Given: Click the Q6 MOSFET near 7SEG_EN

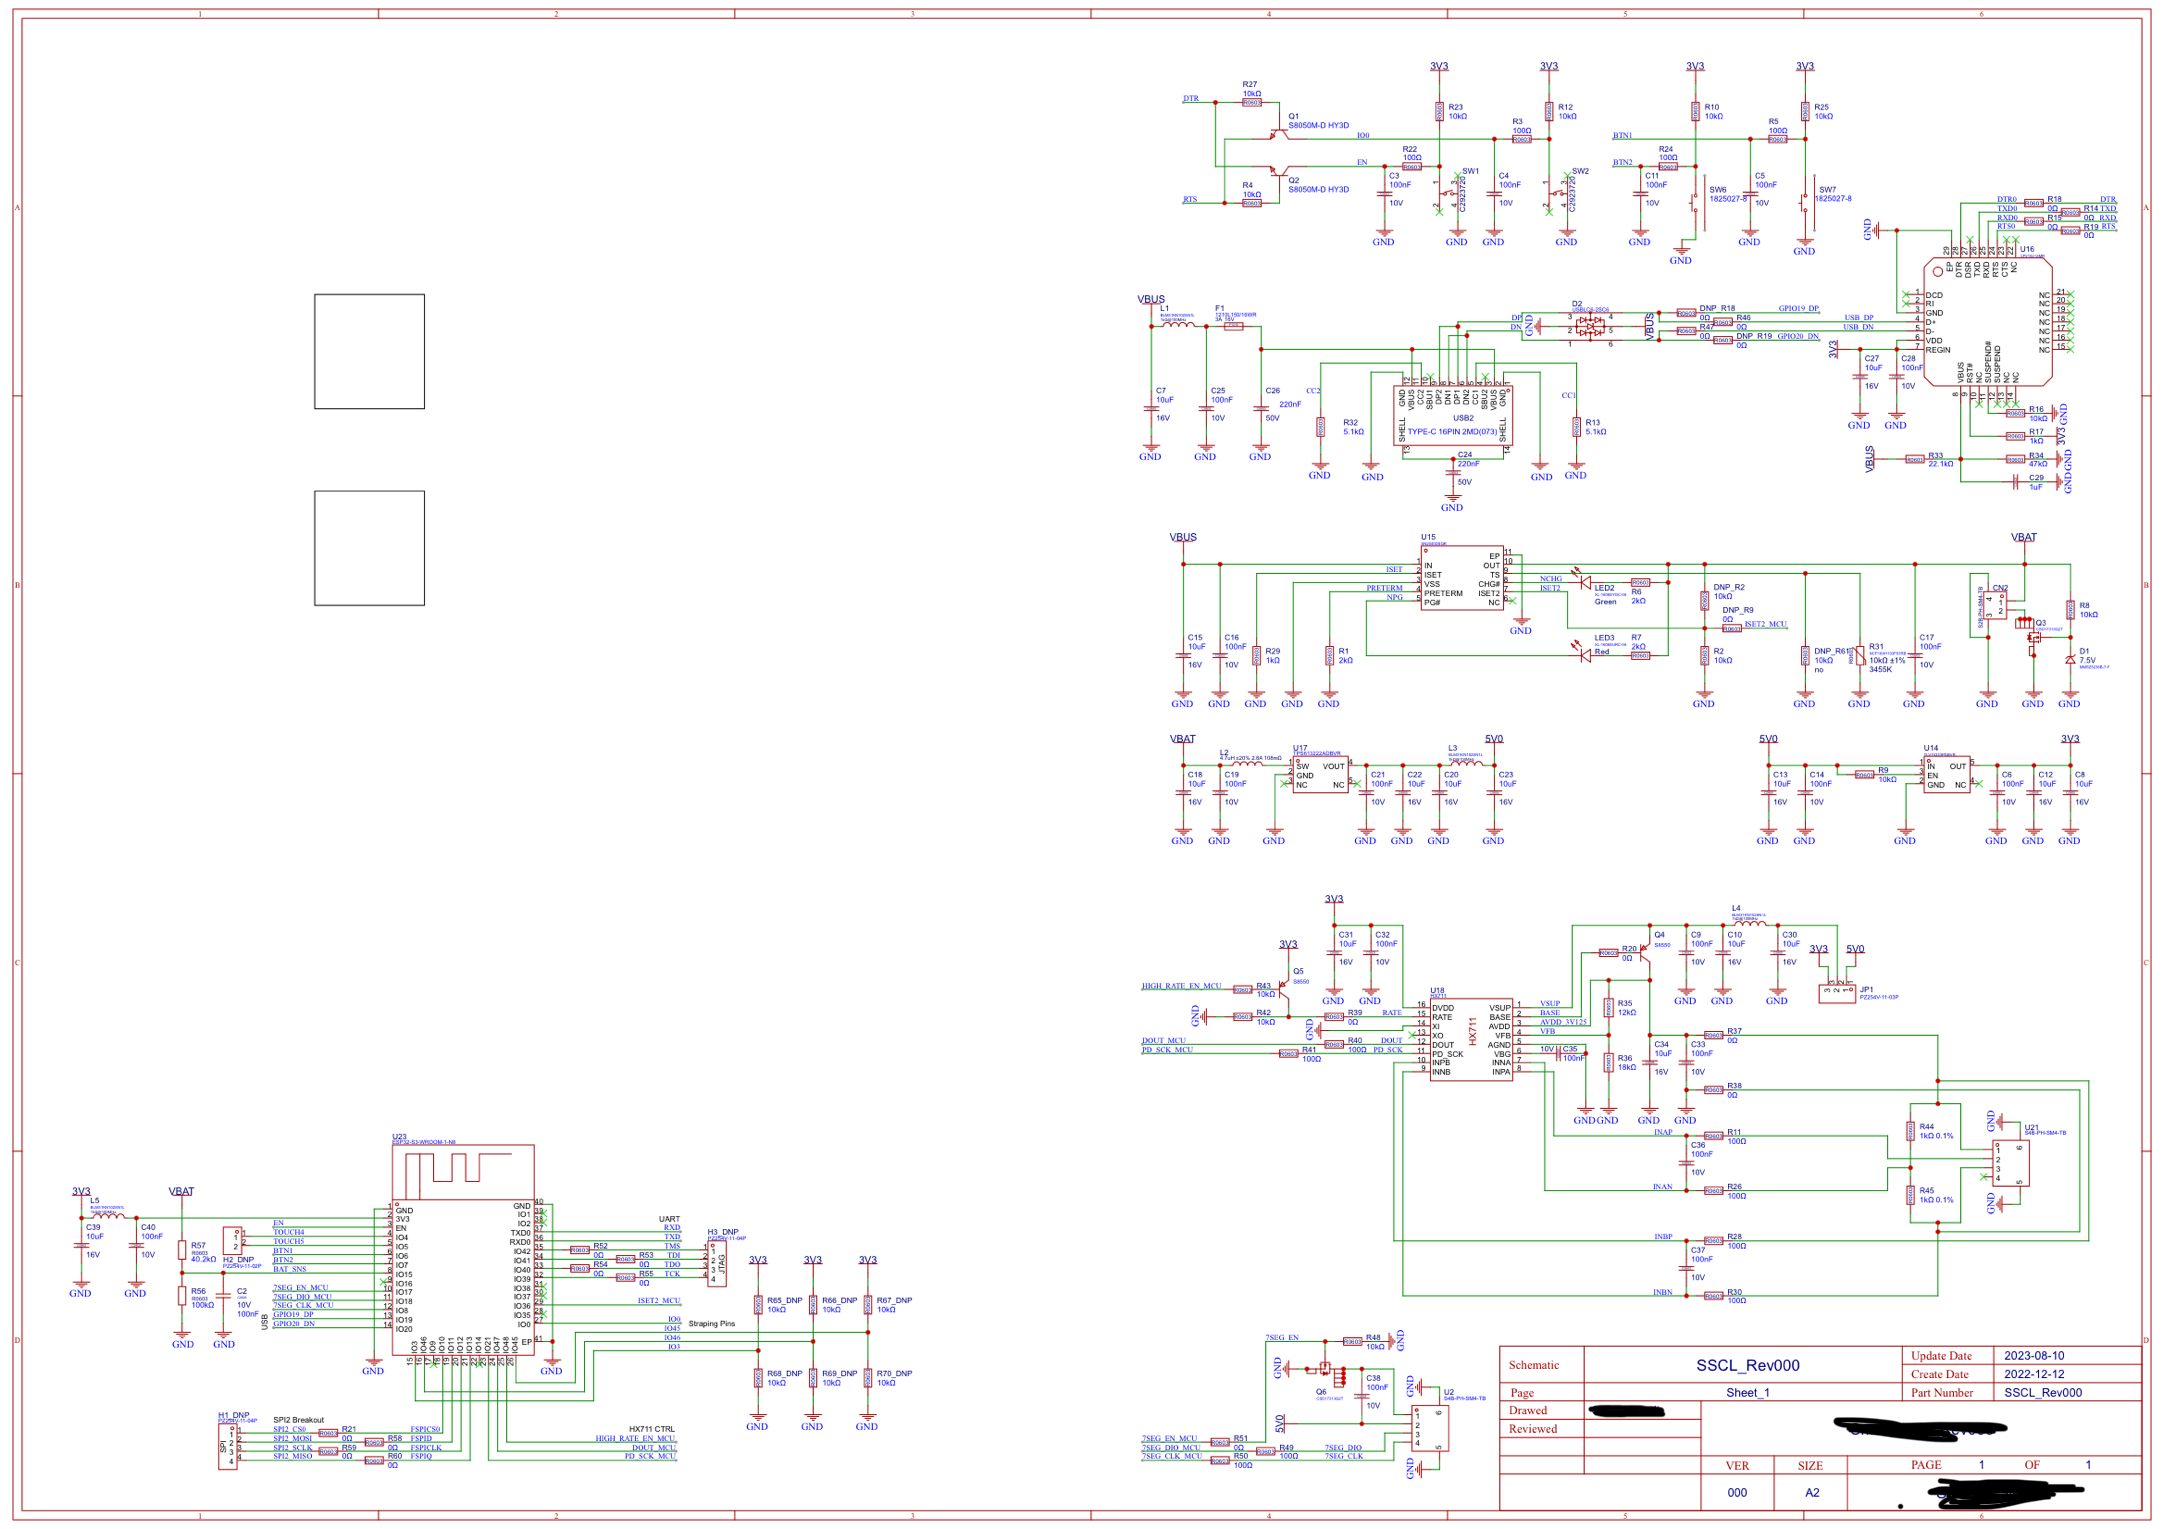Looking at the screenshot, I should coord(1325,1369).
